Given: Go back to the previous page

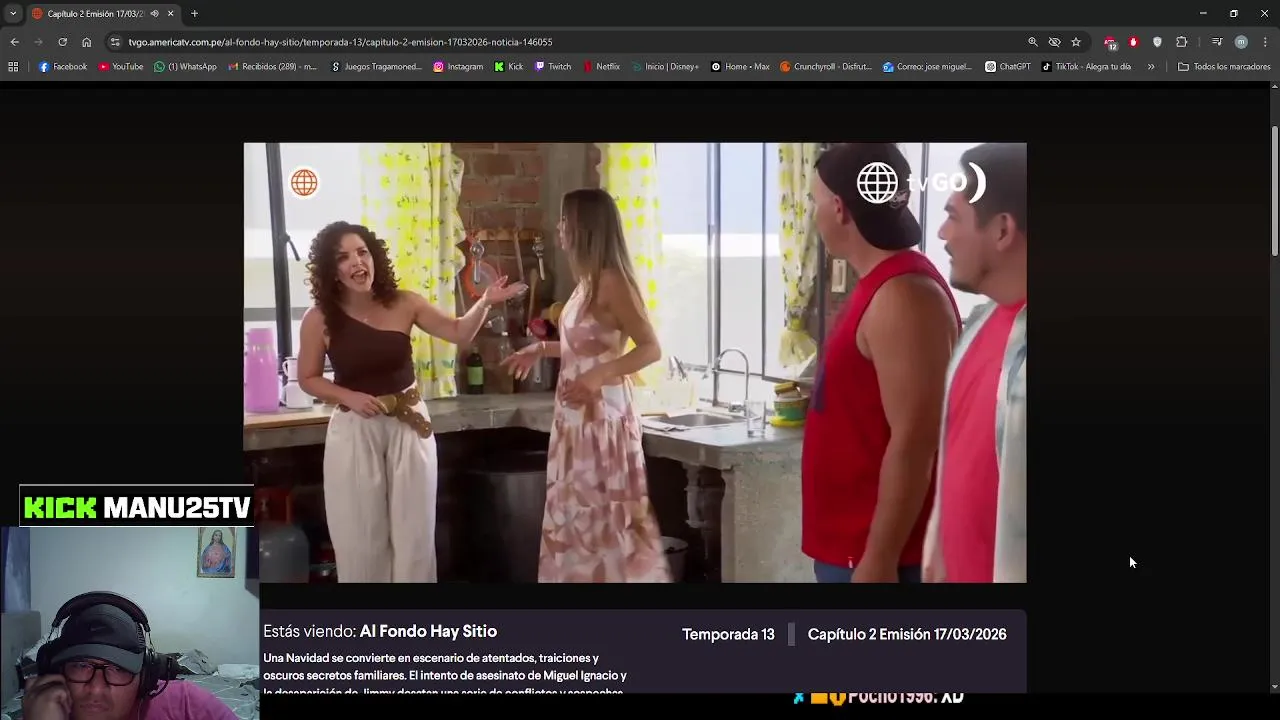Looking at the screenshot, I should (14, 42).
